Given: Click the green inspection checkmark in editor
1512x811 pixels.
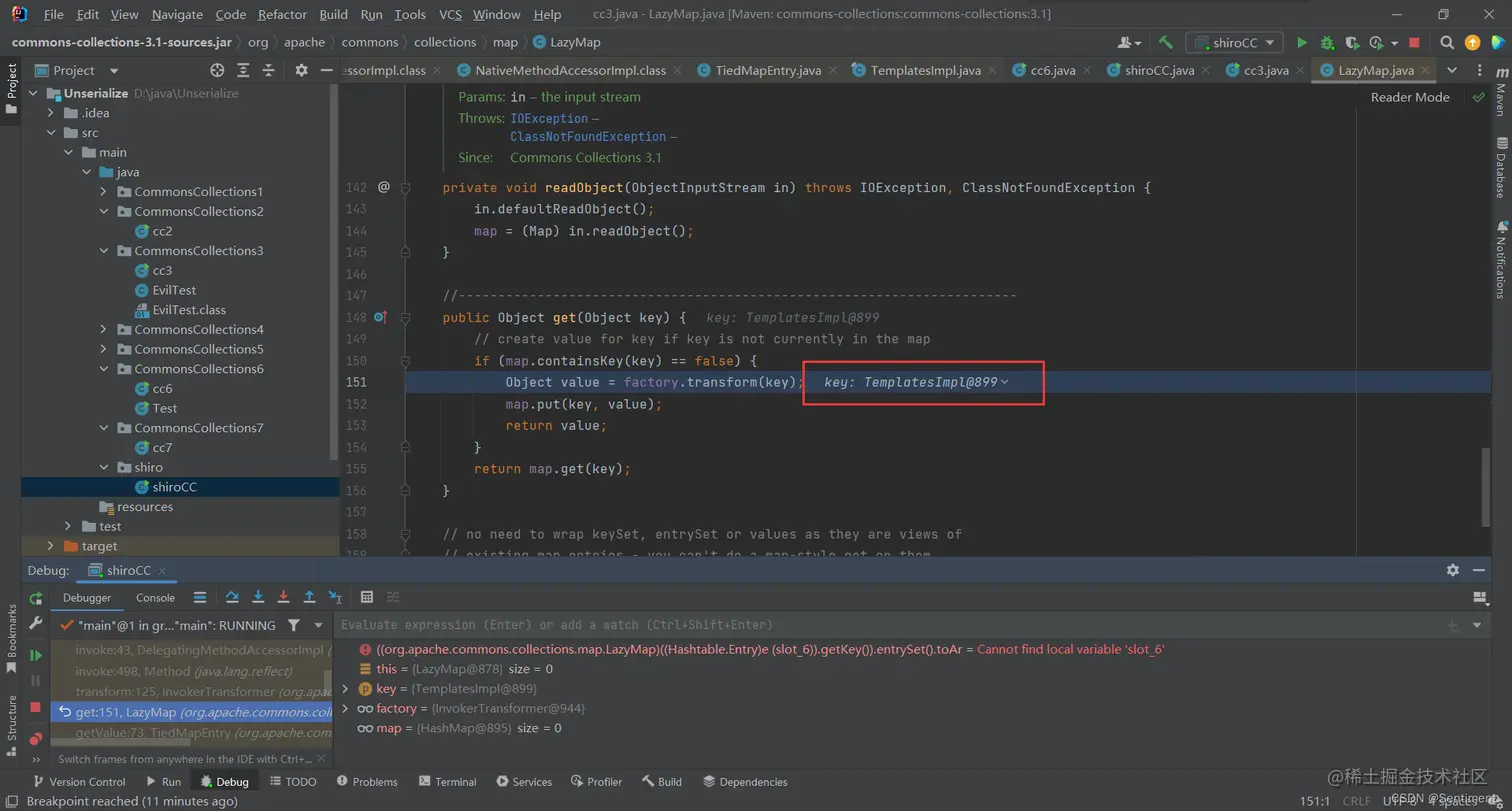Looking at the screenshot, I should 1478,97.
